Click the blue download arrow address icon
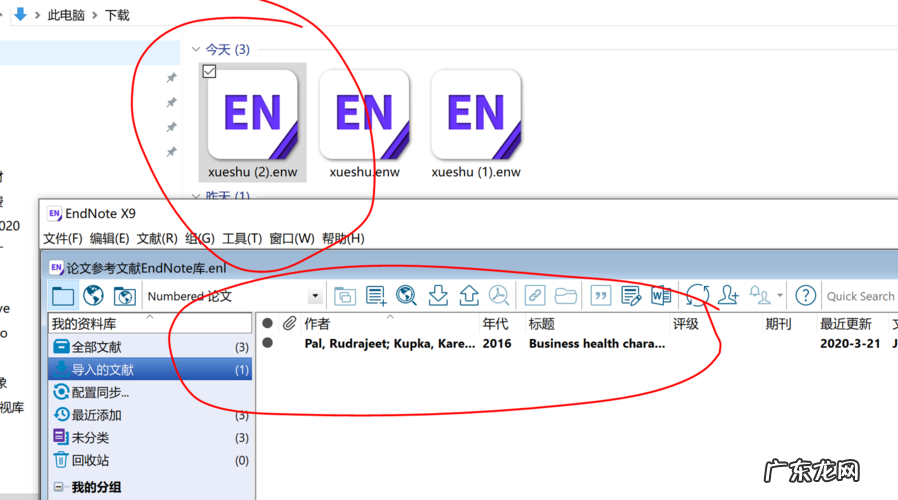The height and width of the screenshot is (500, 898). point(20,14)
